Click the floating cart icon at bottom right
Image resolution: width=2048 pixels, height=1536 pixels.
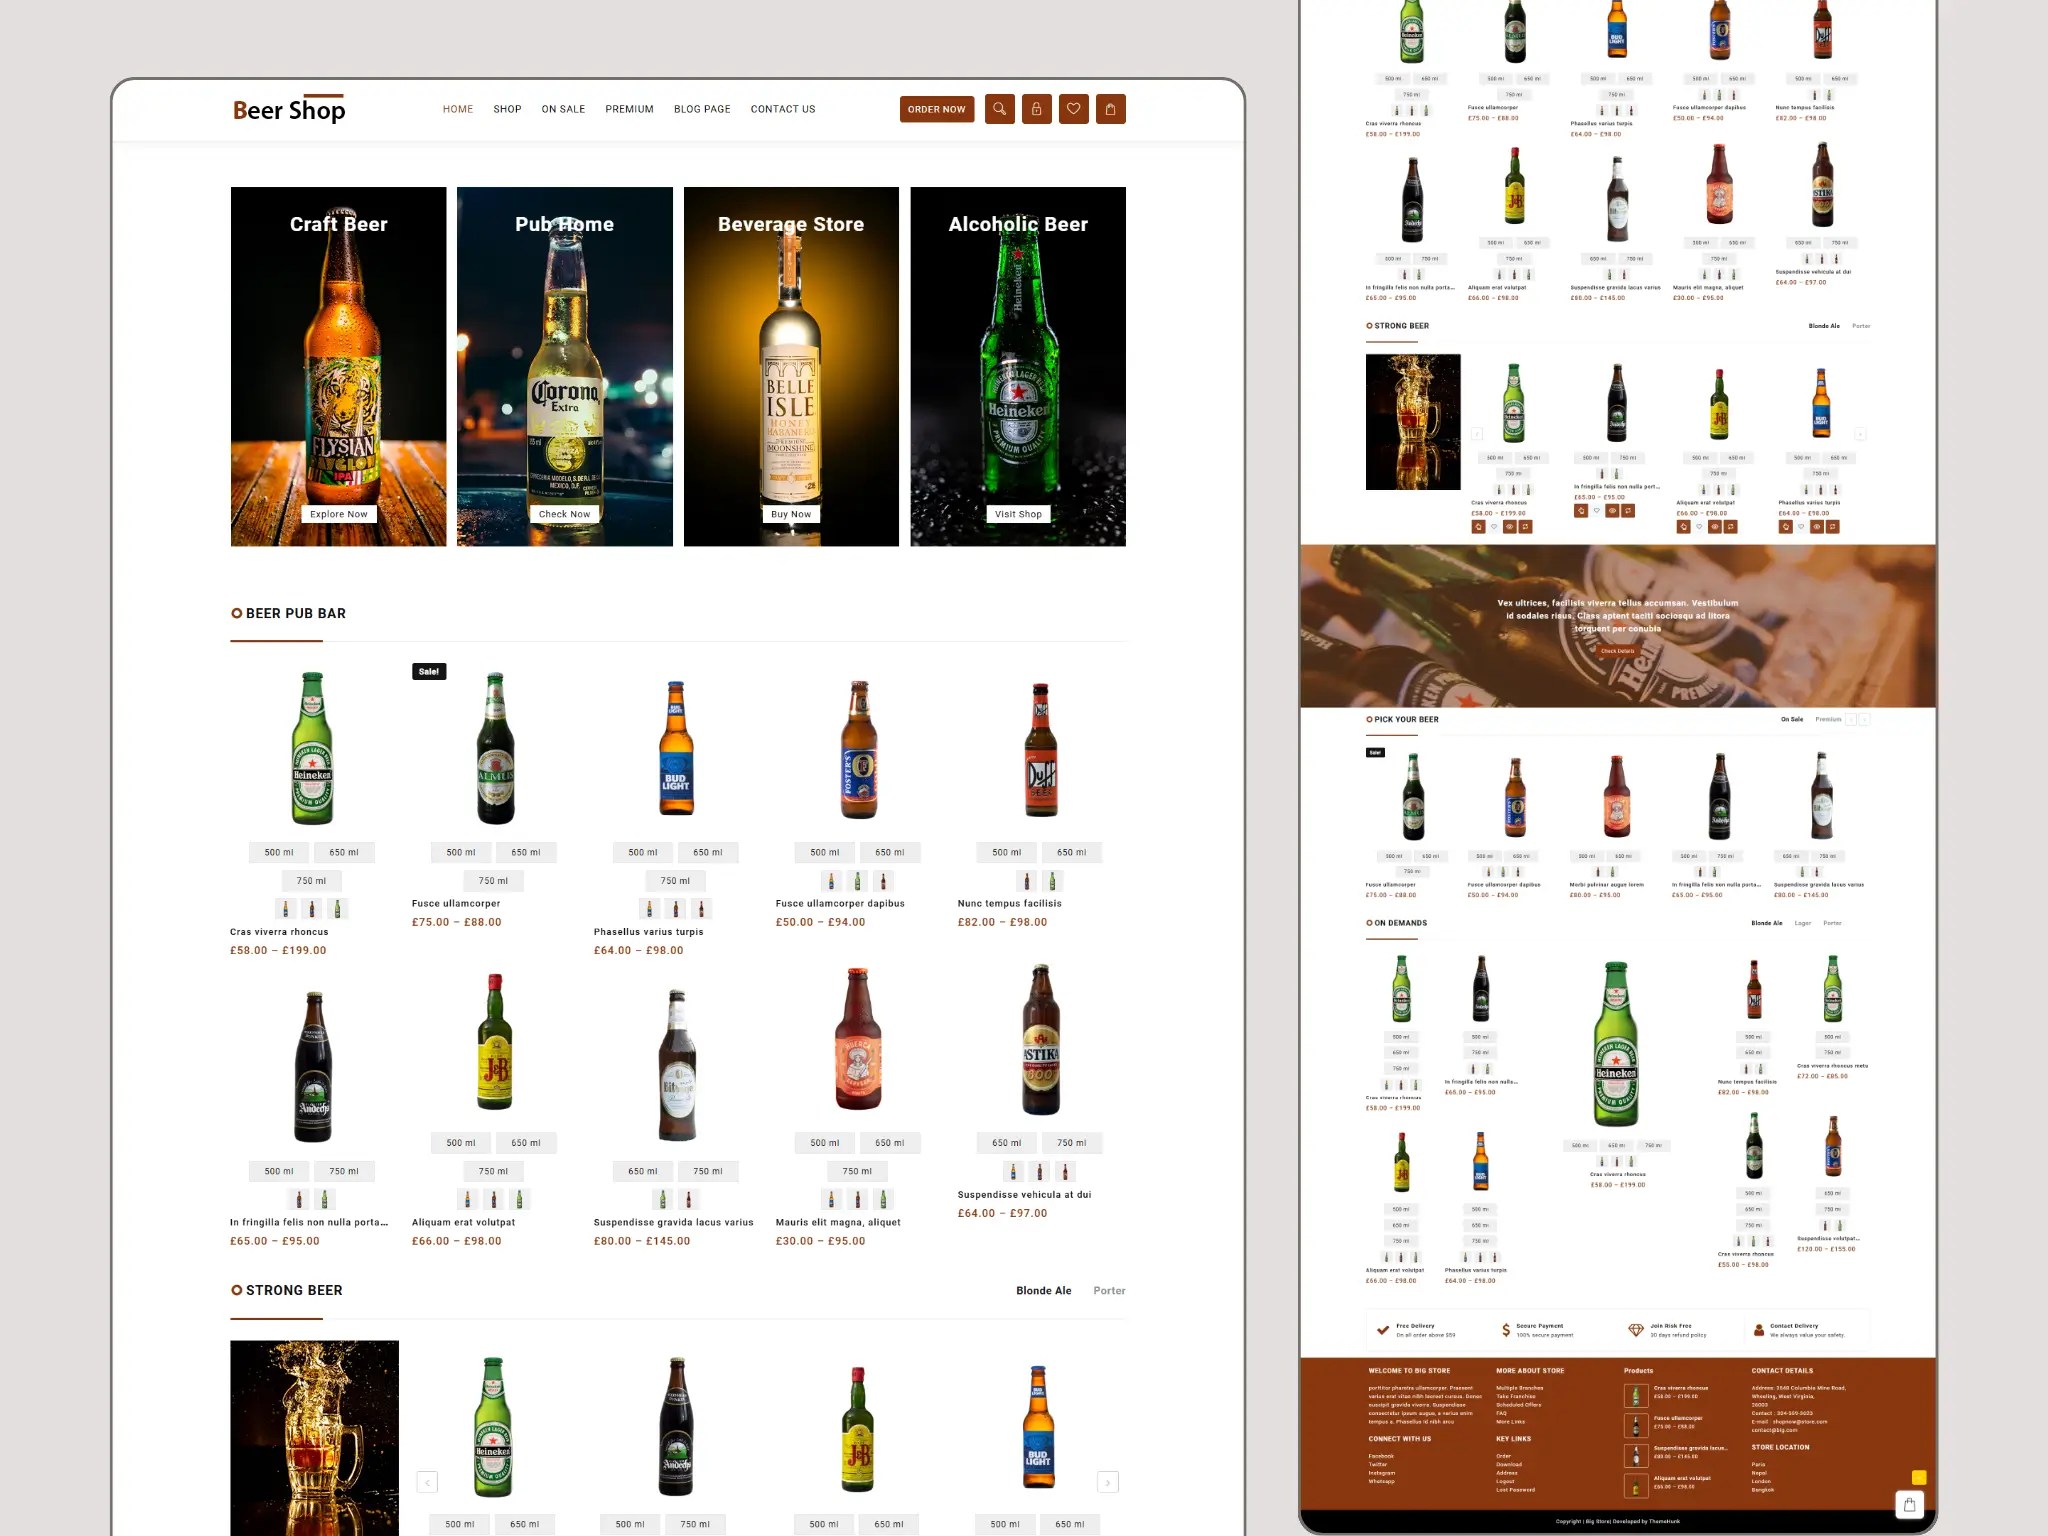[1910, 1503]
